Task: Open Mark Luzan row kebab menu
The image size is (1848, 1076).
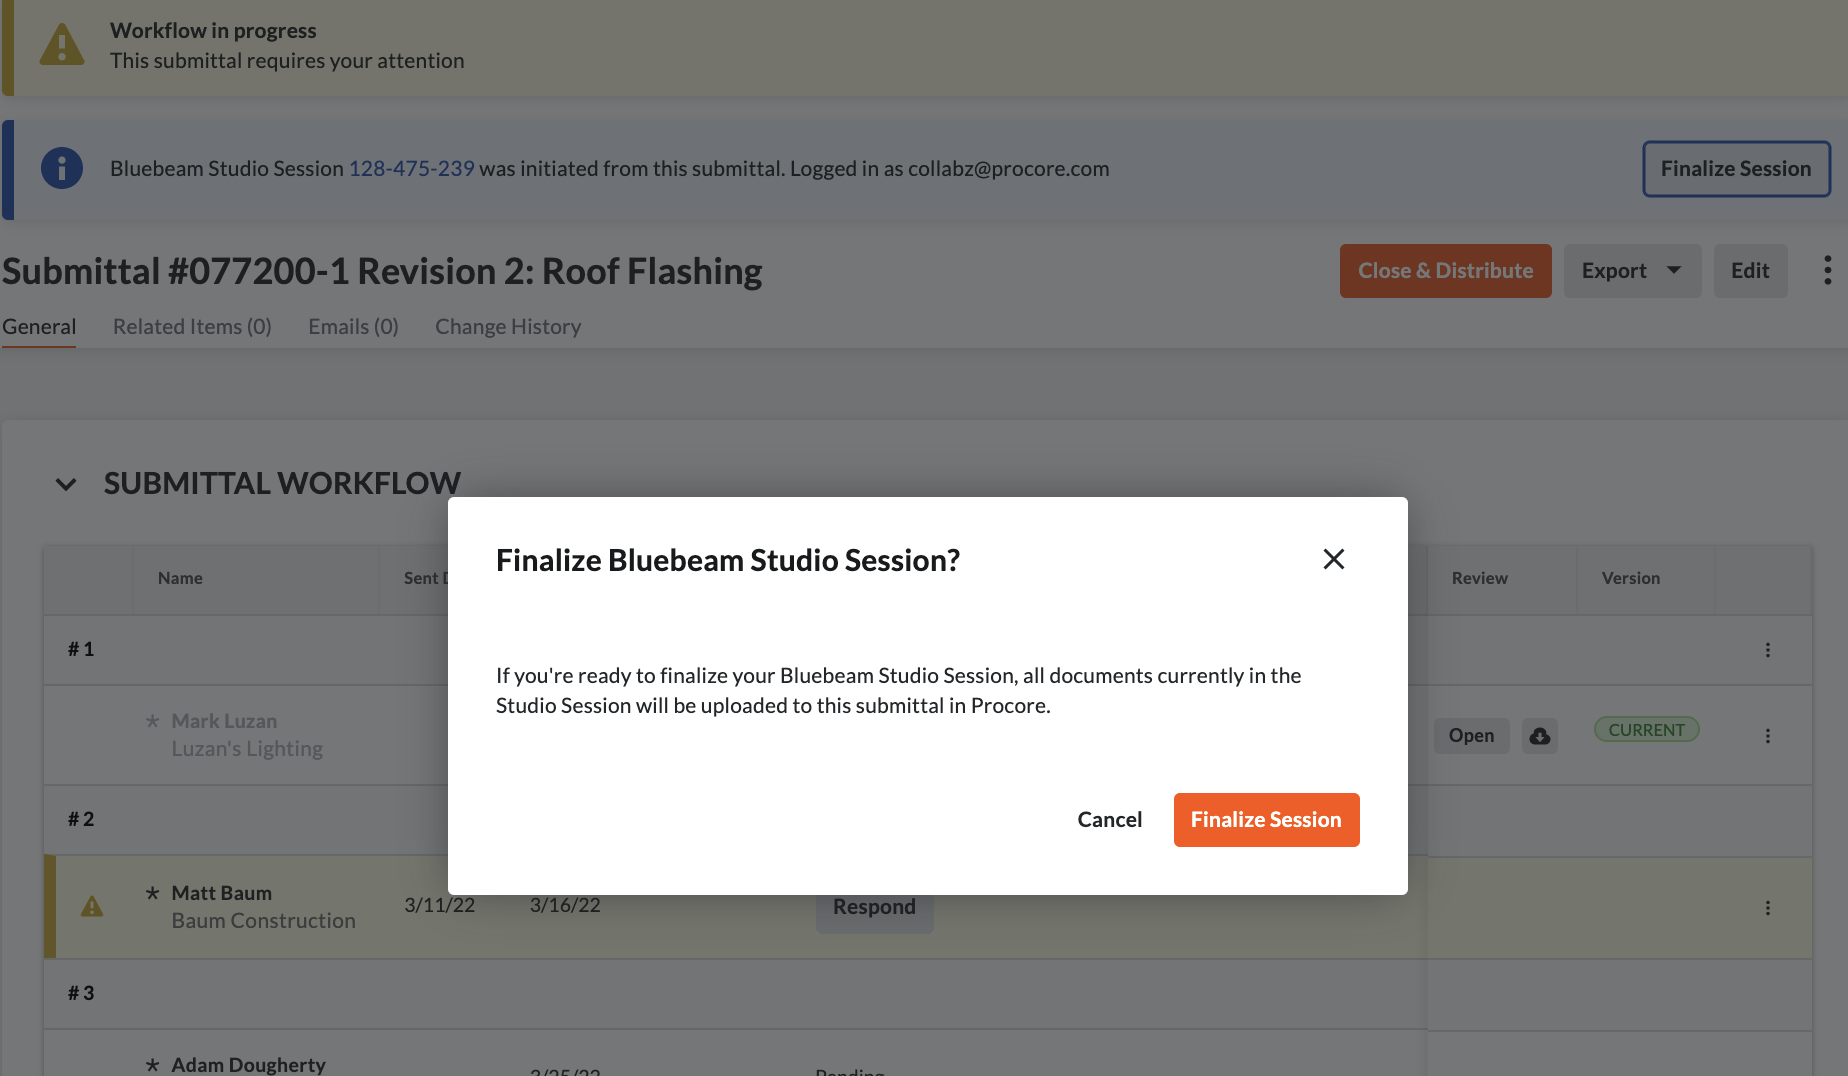Action: click(1767, 736)
